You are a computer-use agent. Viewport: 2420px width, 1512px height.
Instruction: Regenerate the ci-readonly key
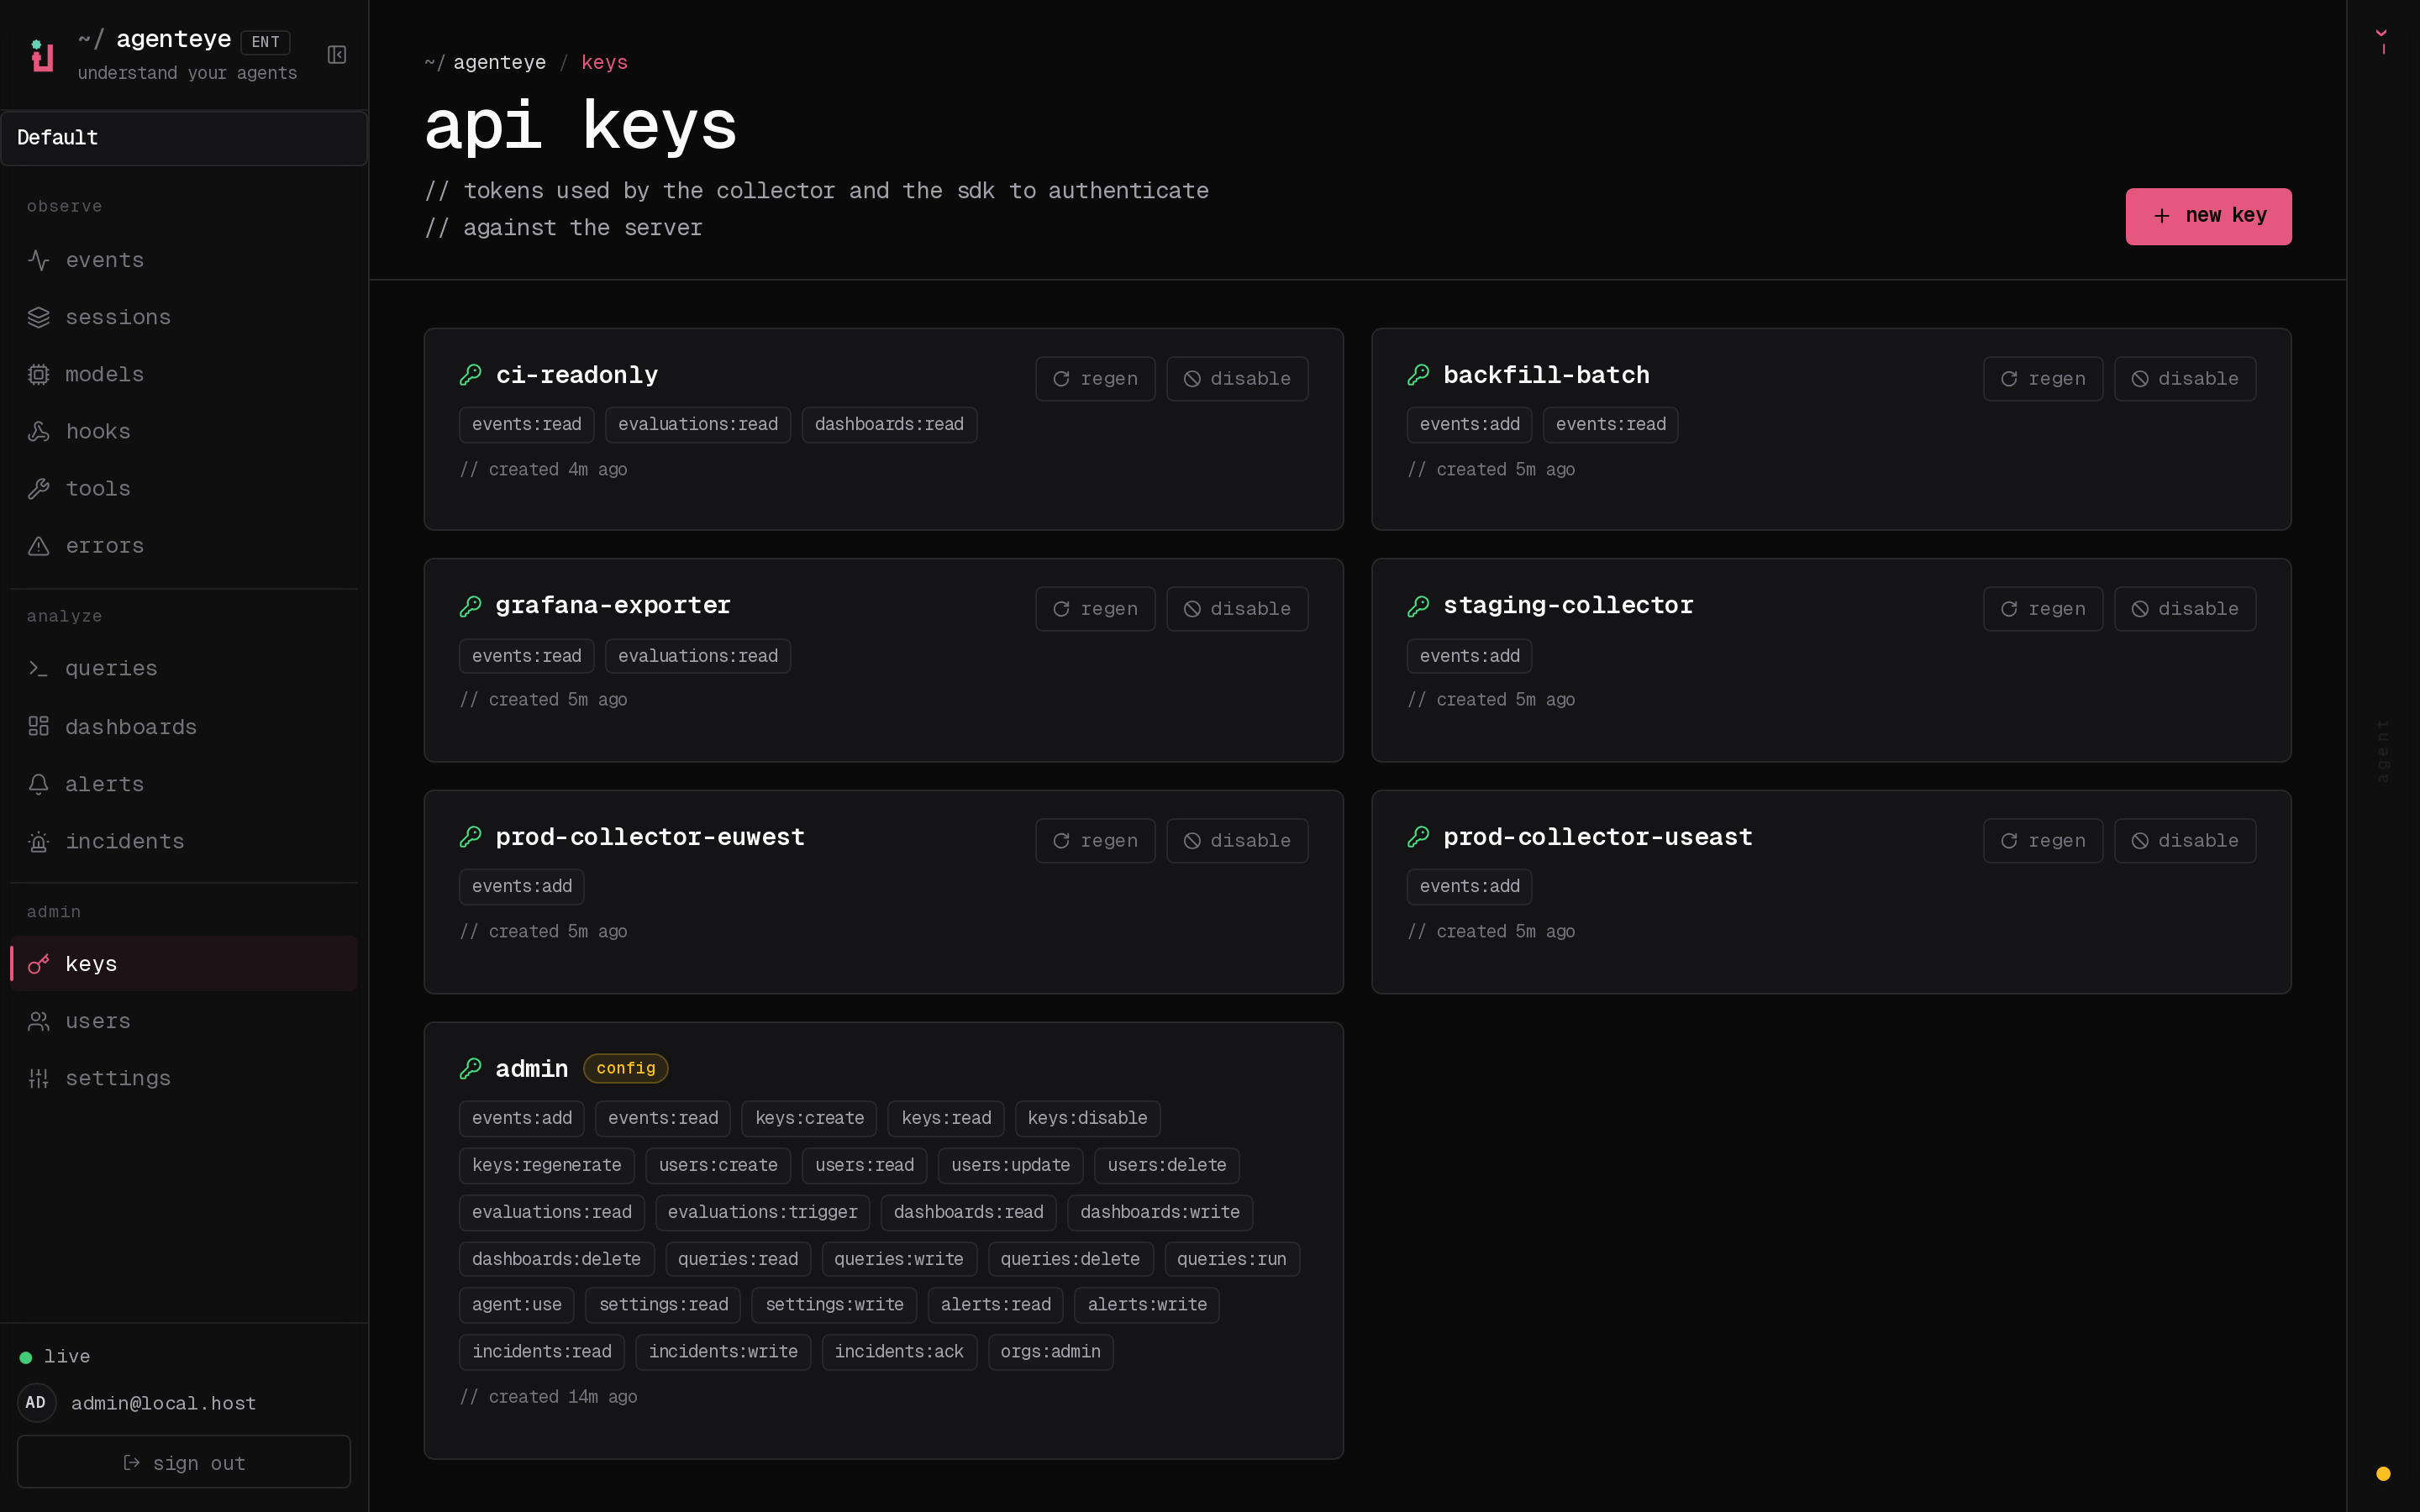(x=1095, y=379)
